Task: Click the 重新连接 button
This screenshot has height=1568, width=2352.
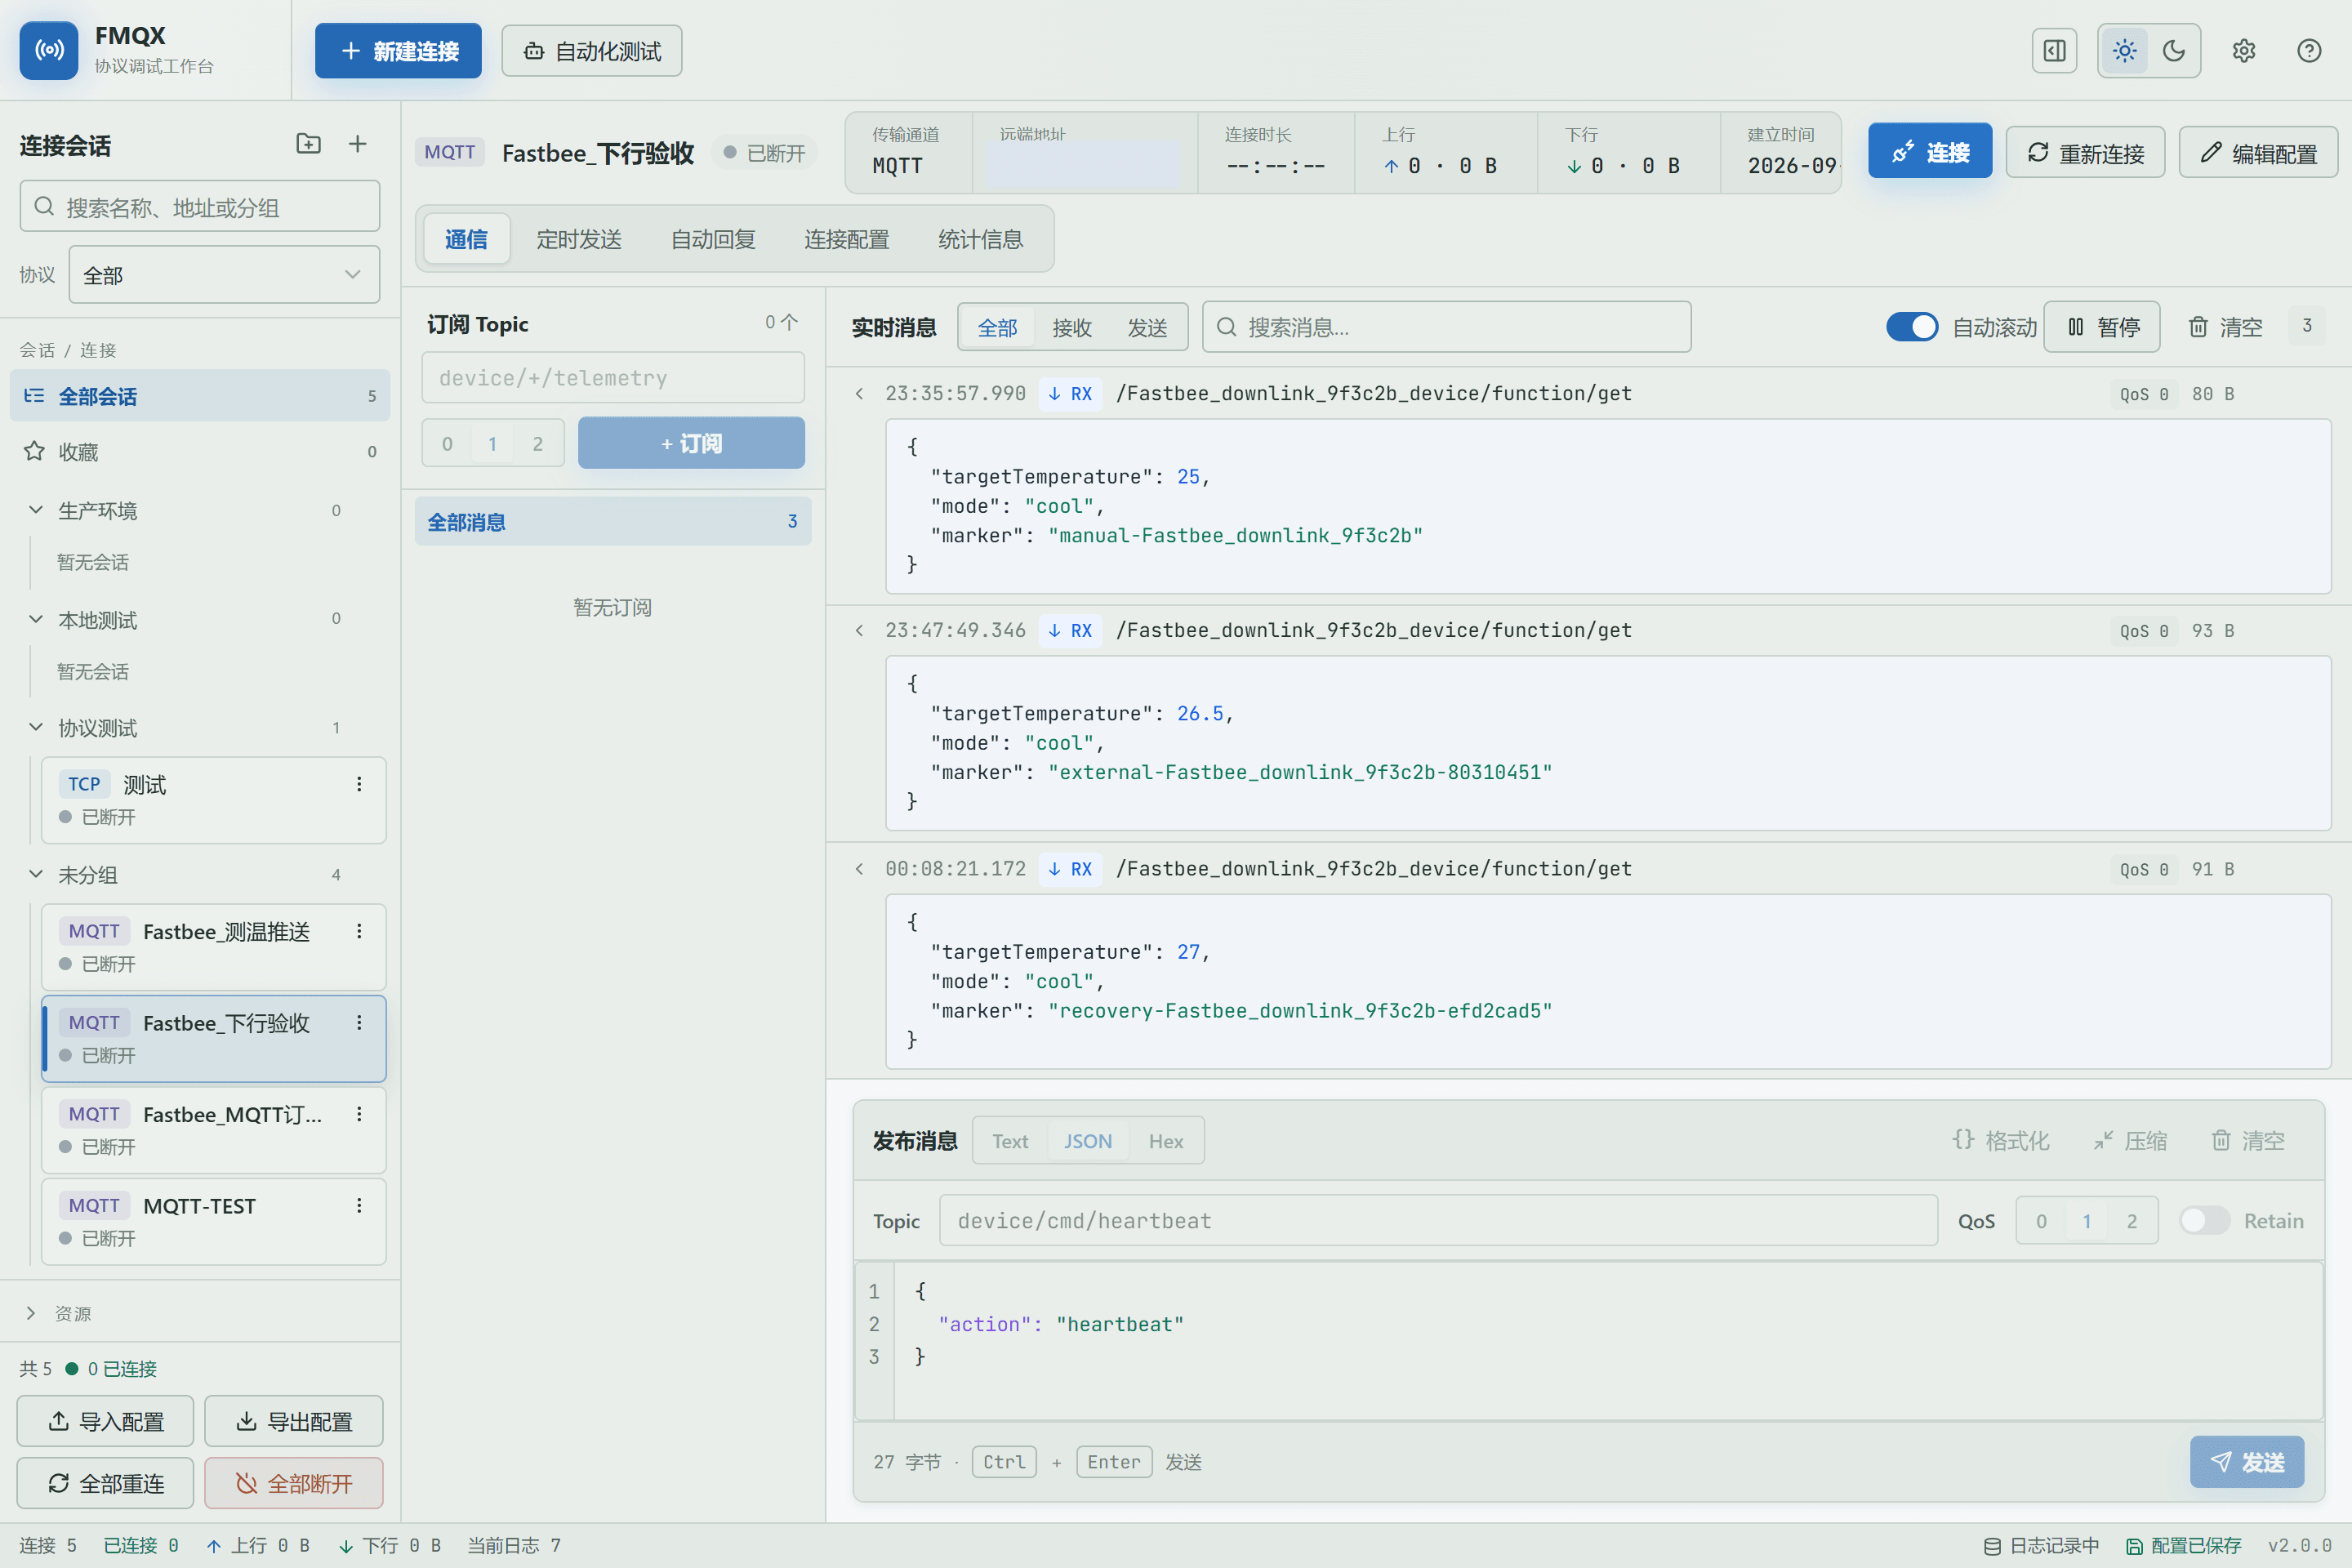Action: [2085, 152]
